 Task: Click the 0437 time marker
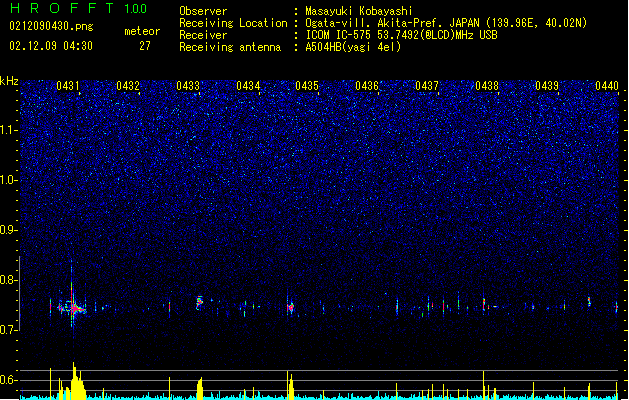point(427,86)
